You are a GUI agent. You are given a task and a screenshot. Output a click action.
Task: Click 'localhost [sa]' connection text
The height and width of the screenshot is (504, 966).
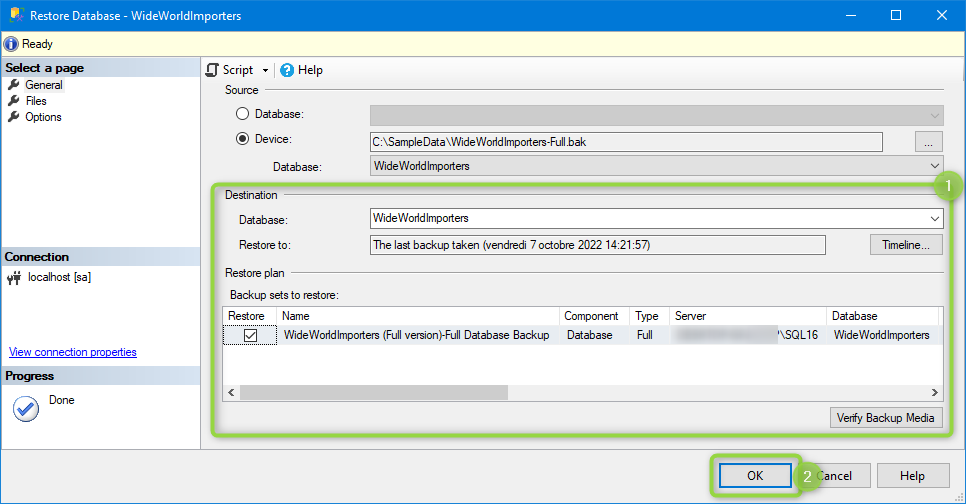(59, 277)
